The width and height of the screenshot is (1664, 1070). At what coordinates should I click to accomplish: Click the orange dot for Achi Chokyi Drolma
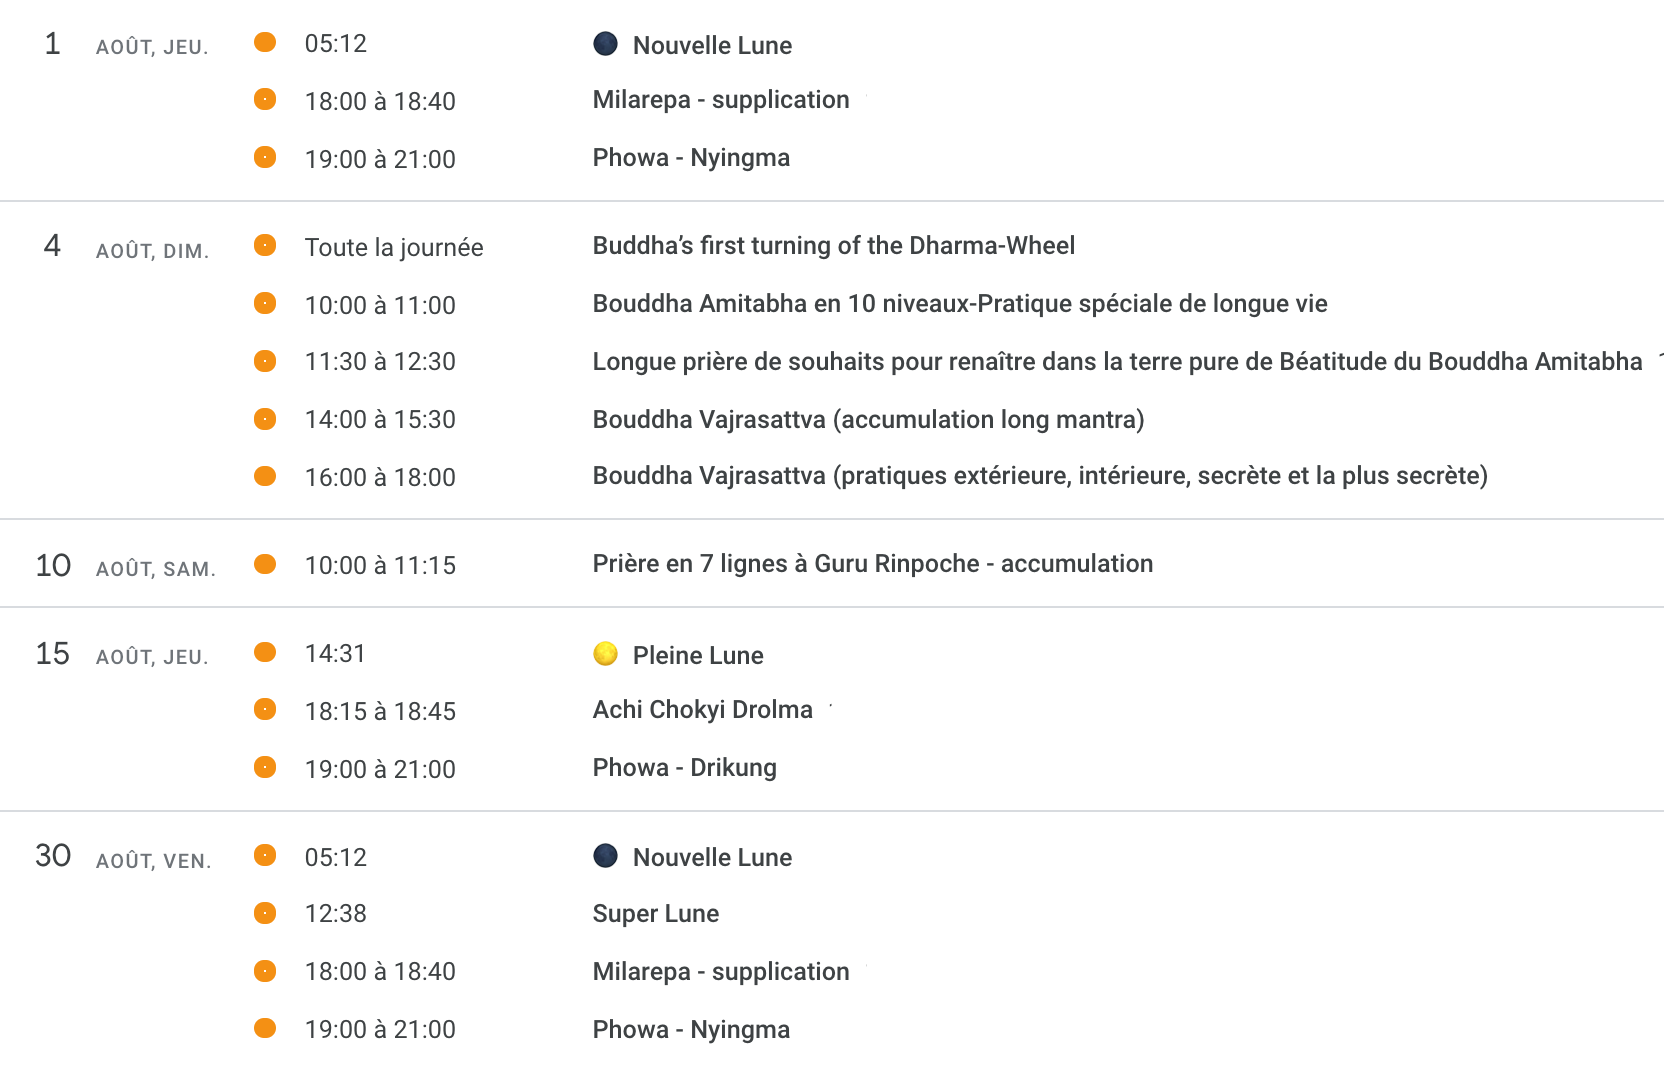point(265,709)
